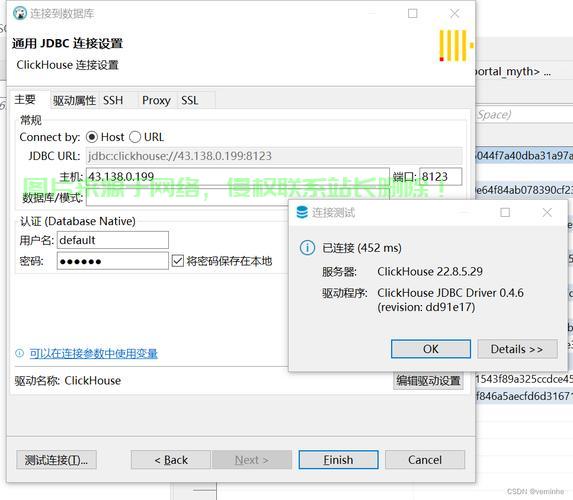
Task: Click the 已连接 (452 ms) message
Action: [x=362, y=248]
